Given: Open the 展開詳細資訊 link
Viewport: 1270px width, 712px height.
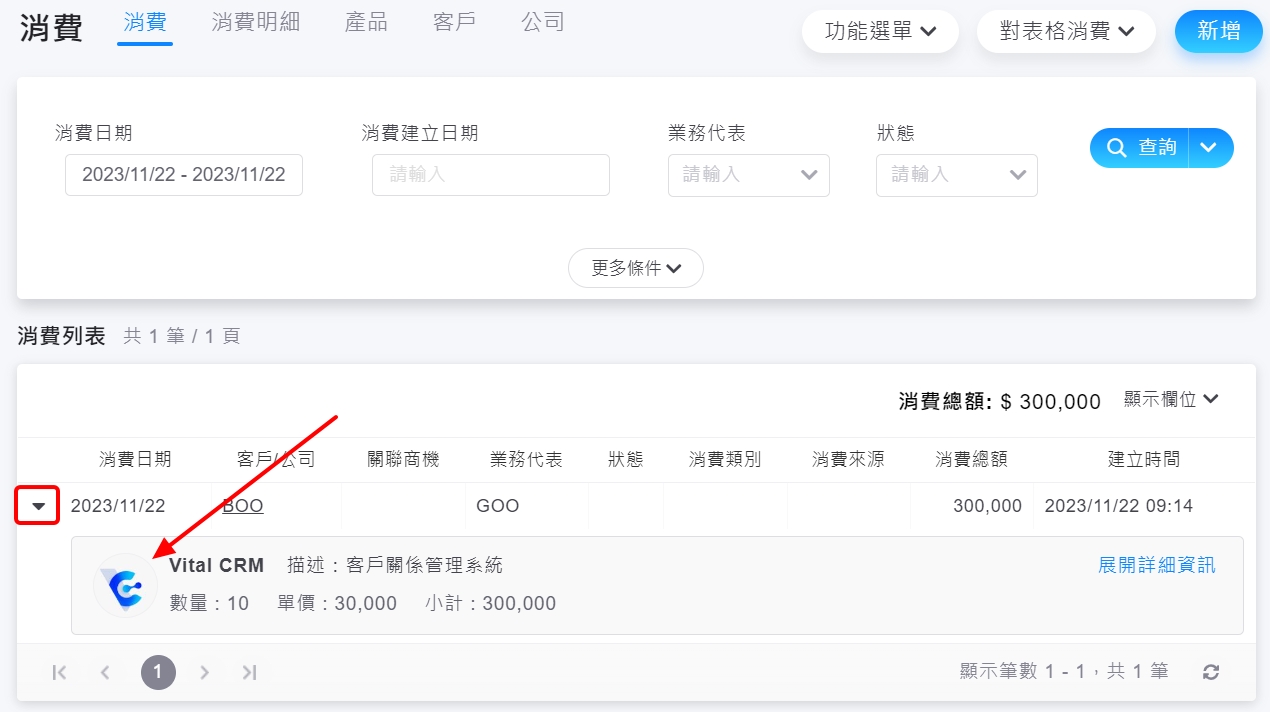Looking at the screenshot, I should 1156,565.
